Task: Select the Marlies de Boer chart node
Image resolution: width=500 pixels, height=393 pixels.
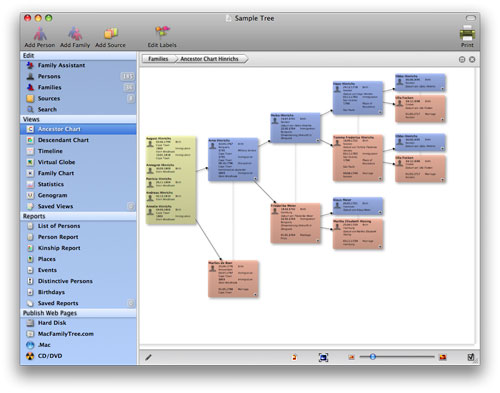Action: click(x=233, y=279)
